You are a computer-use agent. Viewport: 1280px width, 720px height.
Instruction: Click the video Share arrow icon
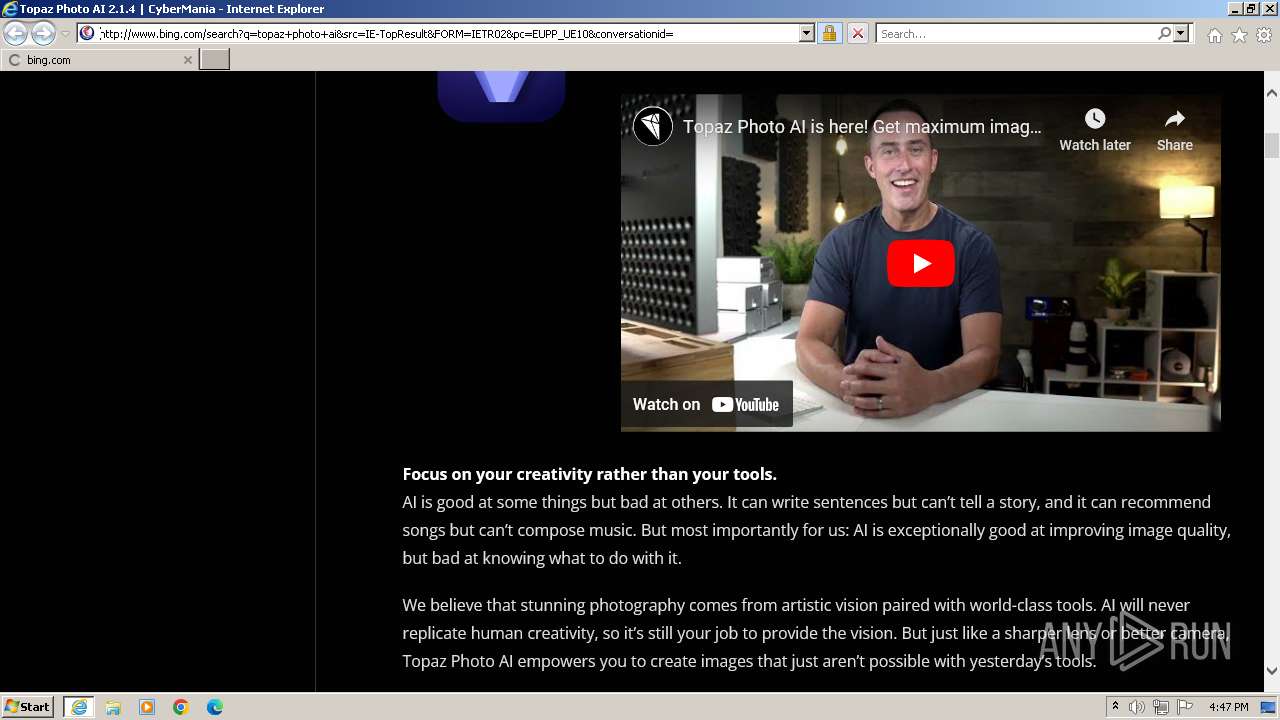point(1175,119)
